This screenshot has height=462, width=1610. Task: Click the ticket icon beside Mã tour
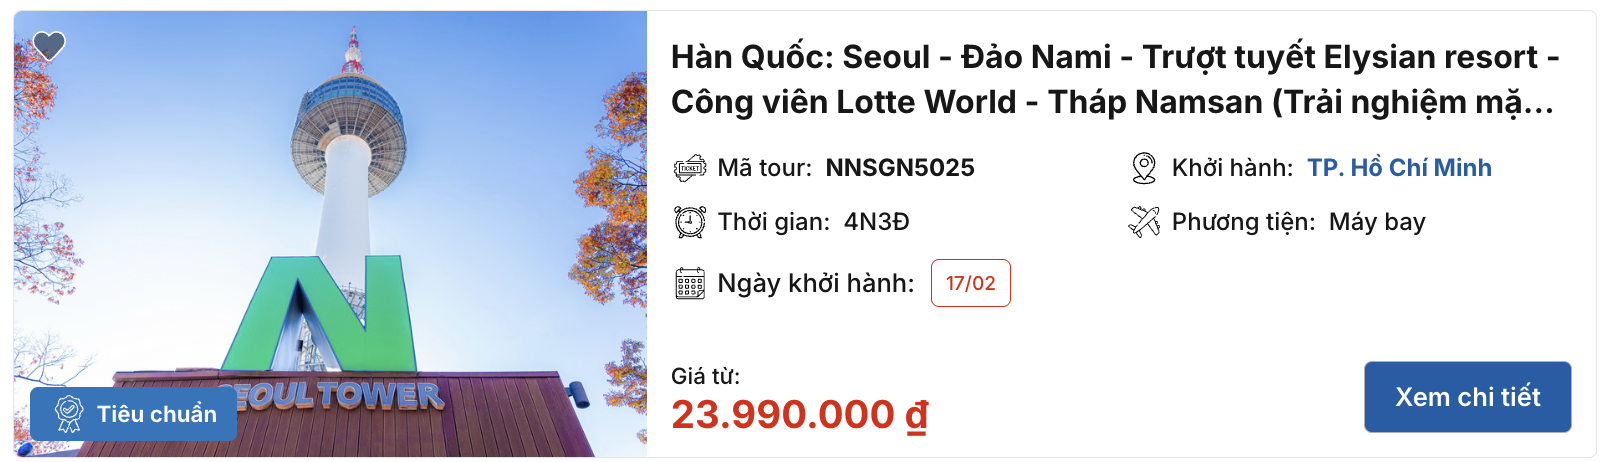[690, 168]
